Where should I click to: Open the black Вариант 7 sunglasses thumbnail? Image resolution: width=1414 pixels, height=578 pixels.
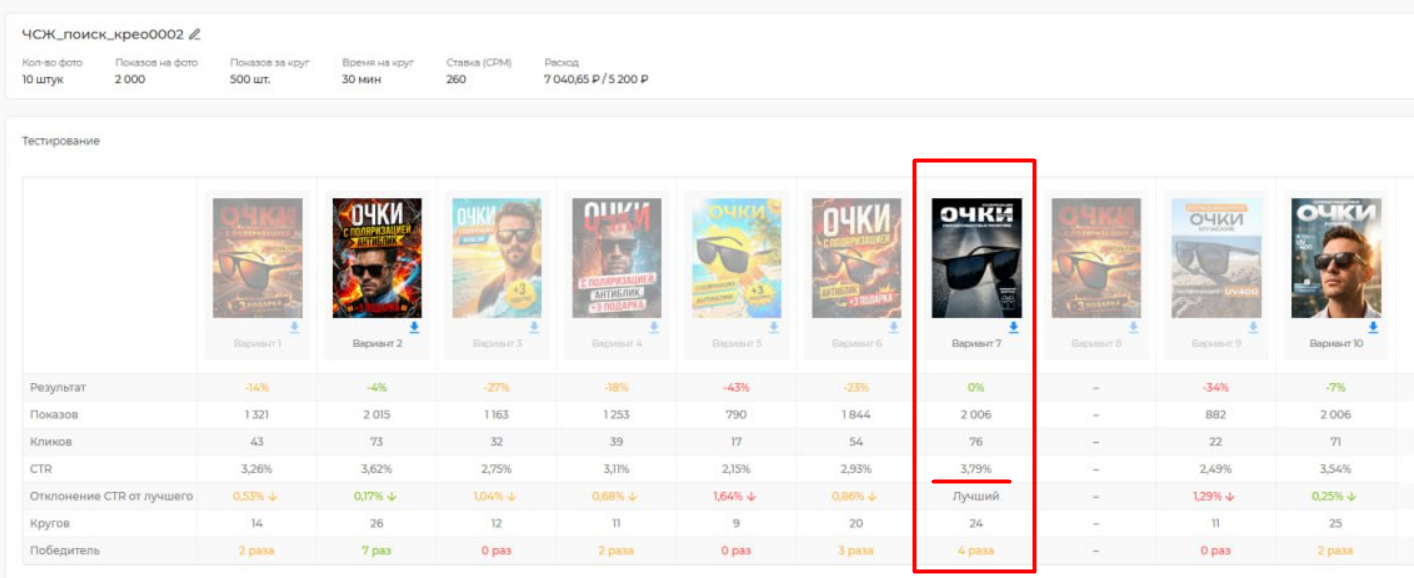[976, 257]
